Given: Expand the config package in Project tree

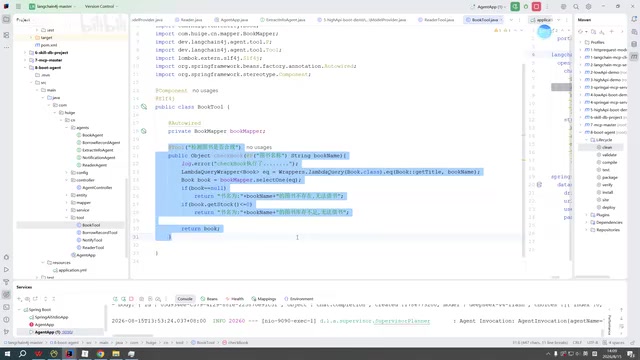Looking at the screenshot, I should 67,173.
